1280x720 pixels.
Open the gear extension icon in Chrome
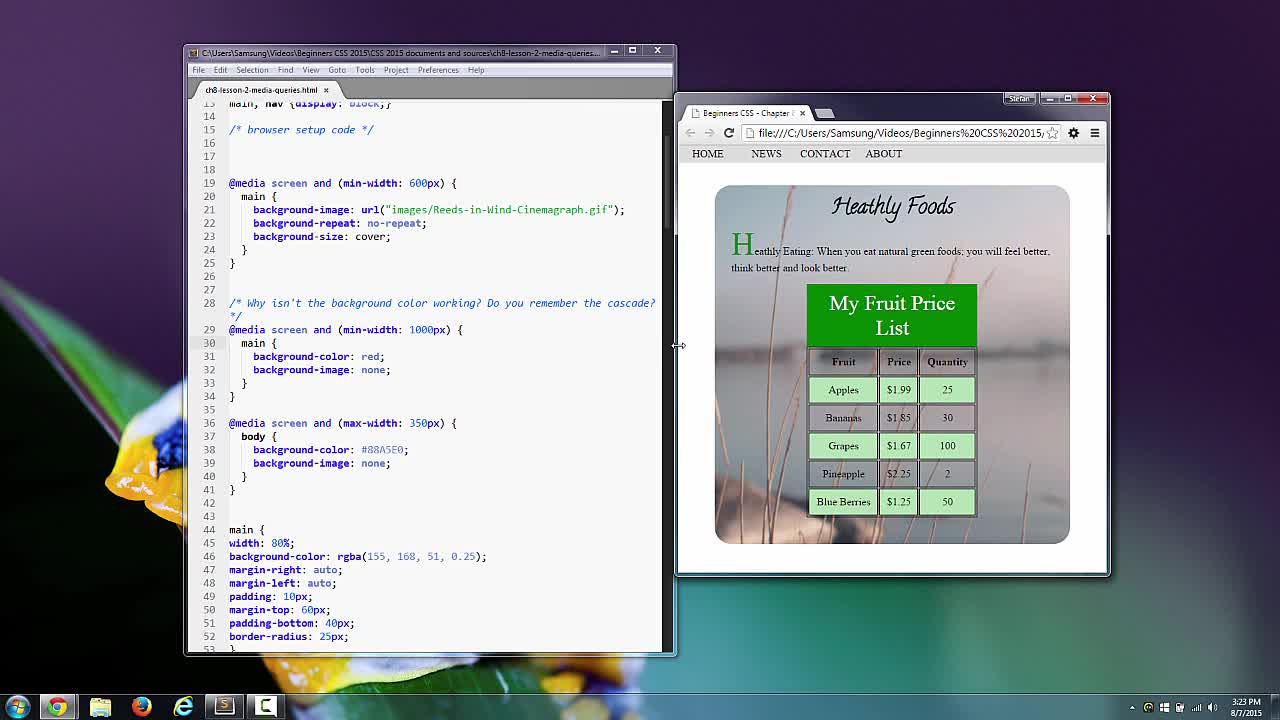pos(1074,133)
